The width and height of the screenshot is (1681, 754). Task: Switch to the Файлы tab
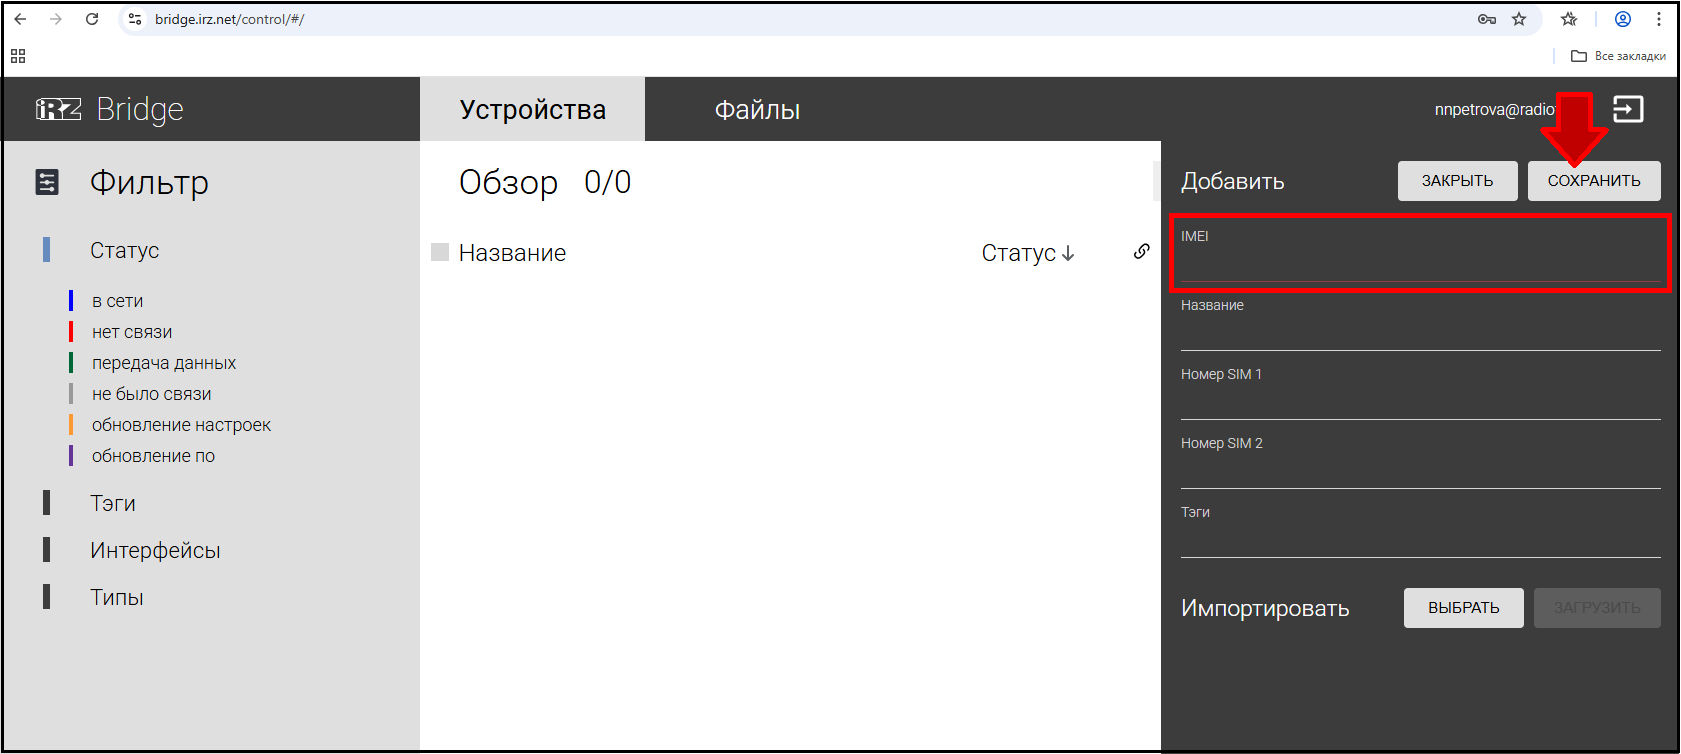(x=757, y=110)
